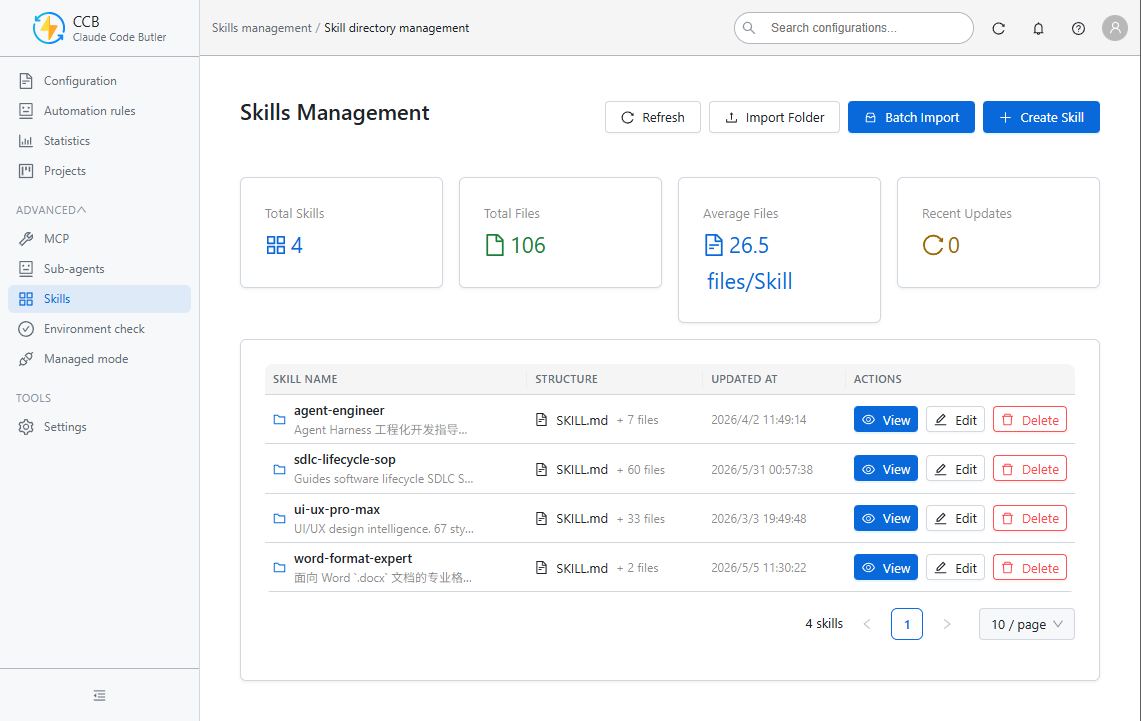
Task: Click the '+ 60 files' text
Action: pos(641,470)
